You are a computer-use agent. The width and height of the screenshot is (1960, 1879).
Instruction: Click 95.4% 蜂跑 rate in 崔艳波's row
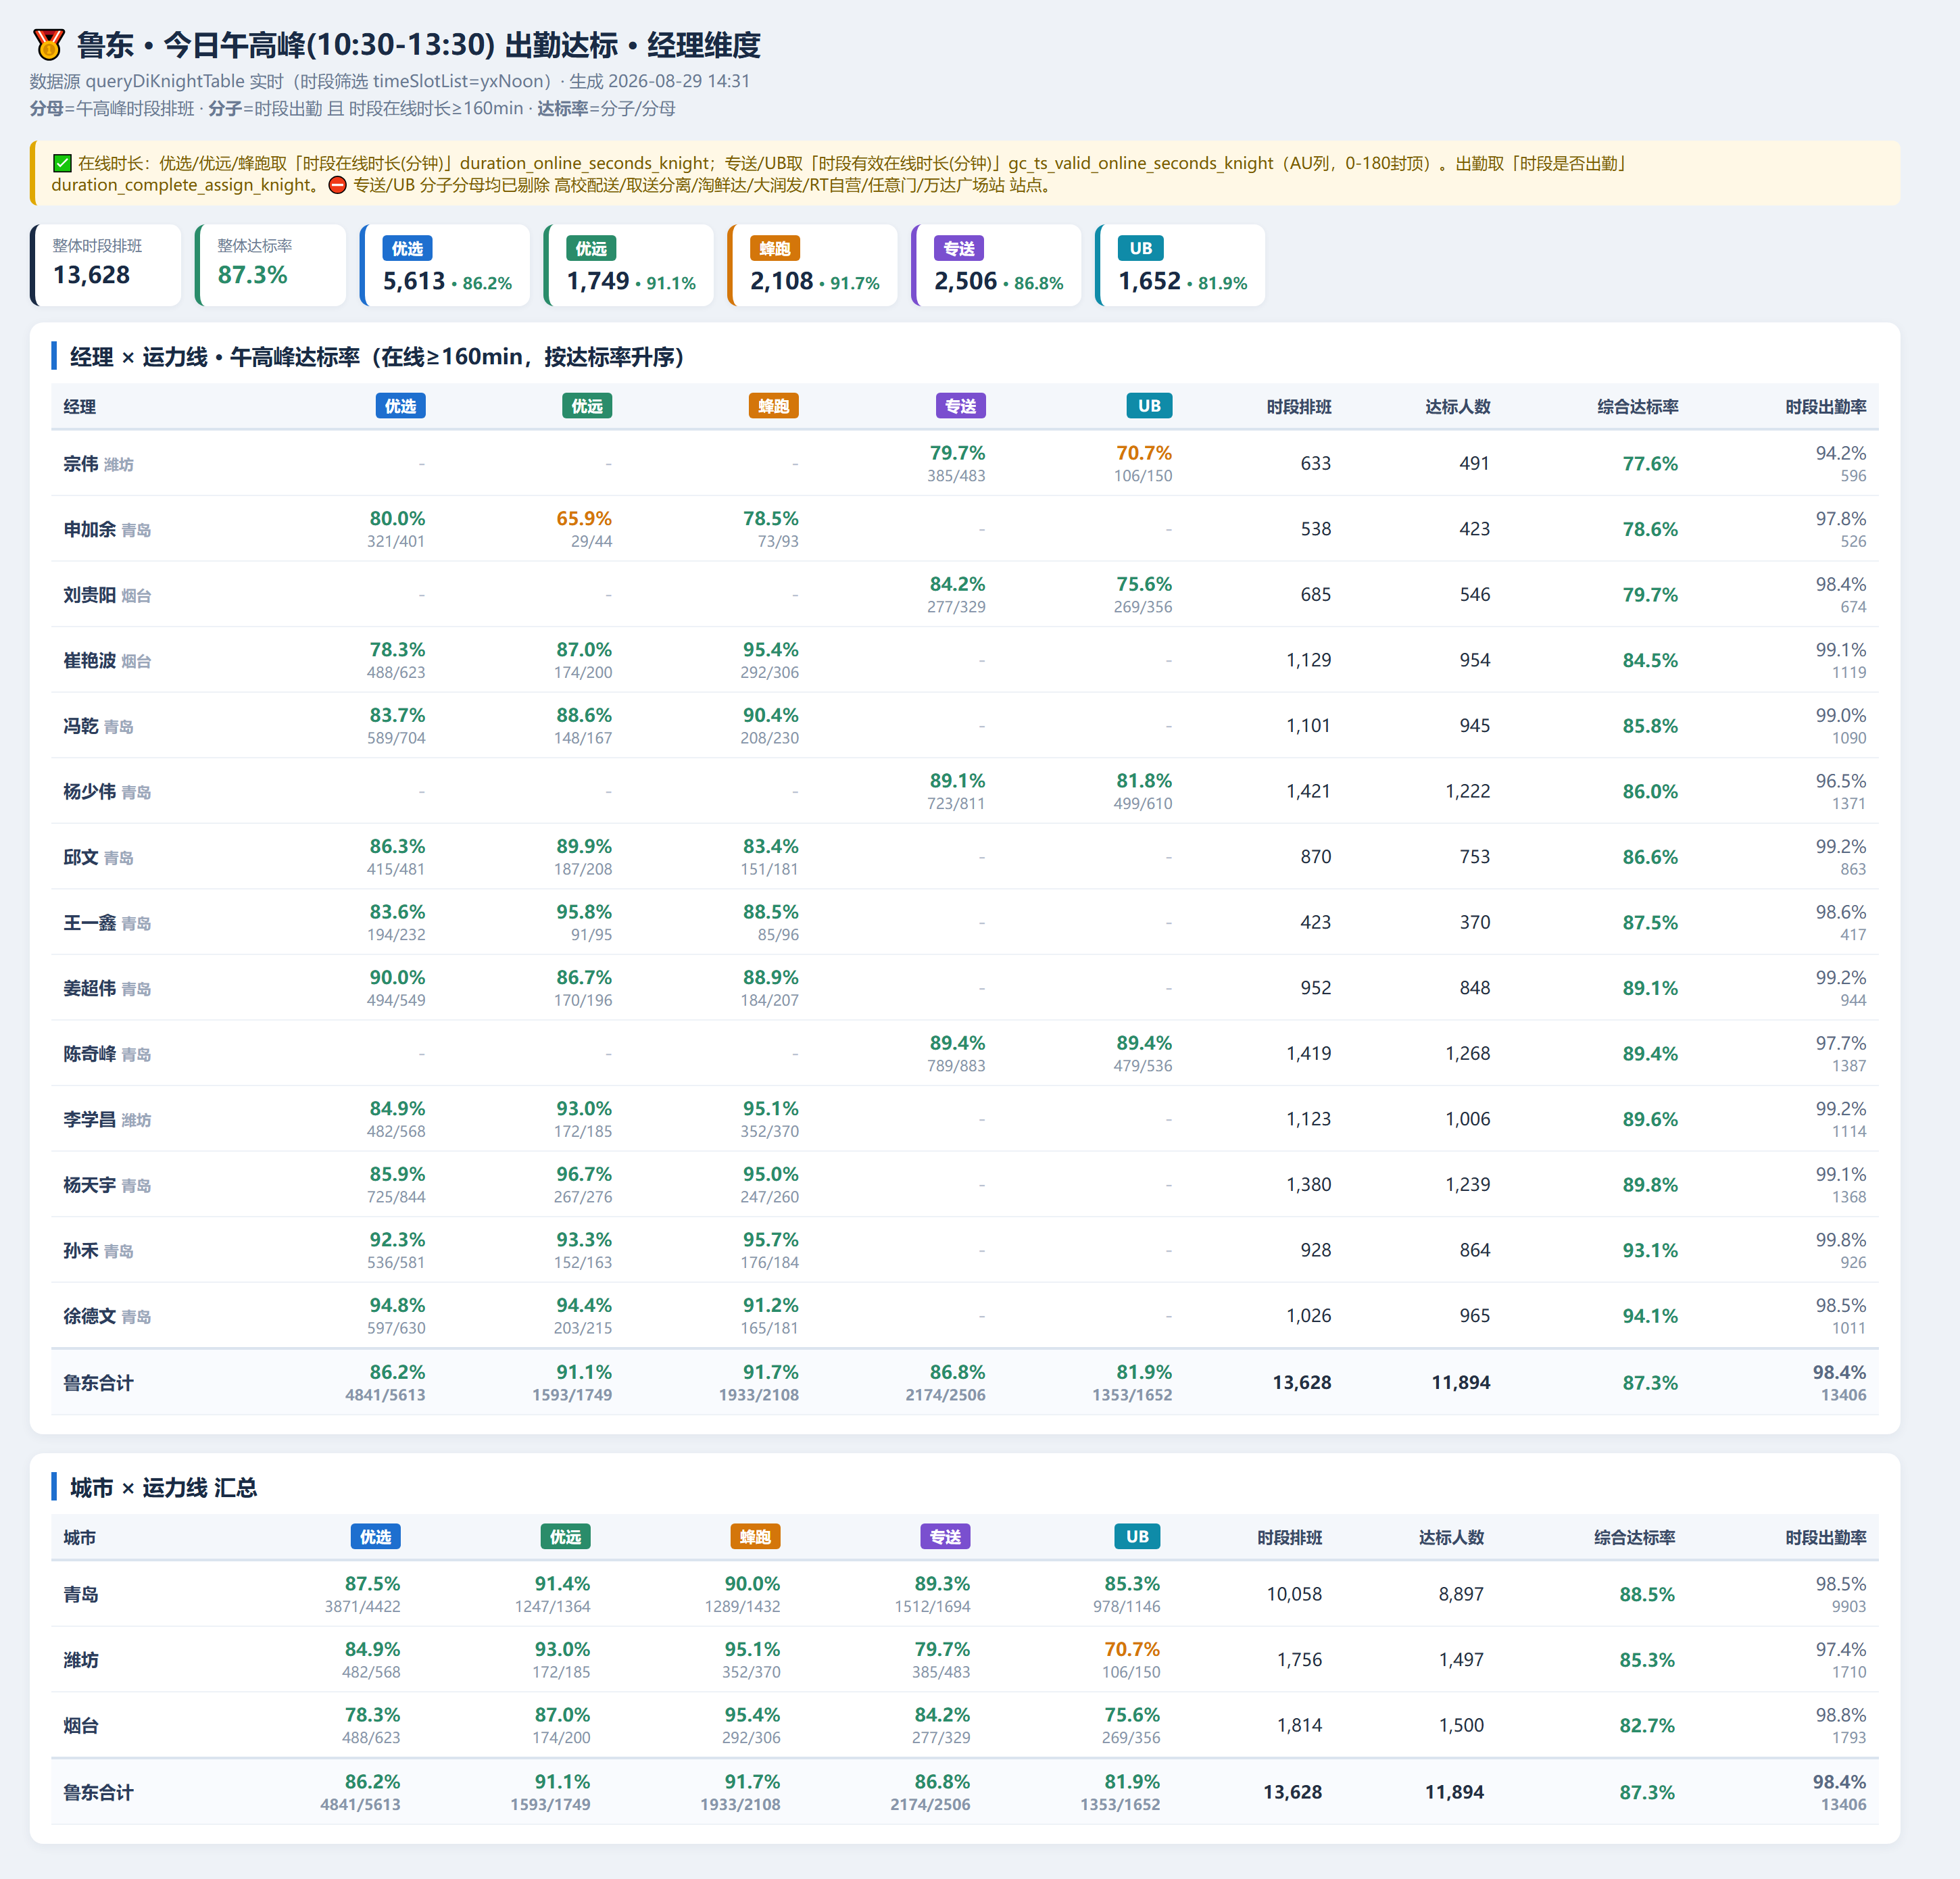(x=771, y=649)
